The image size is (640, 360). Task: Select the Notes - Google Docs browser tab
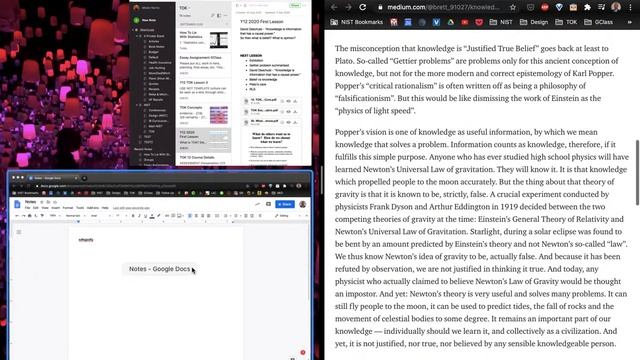pyautogui.click(x=52, y=178)
